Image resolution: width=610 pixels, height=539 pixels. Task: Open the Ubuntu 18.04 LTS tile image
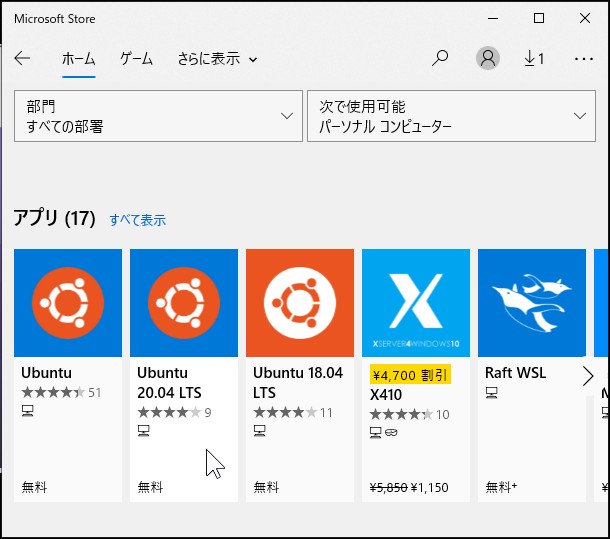click(x=300, y=303)
